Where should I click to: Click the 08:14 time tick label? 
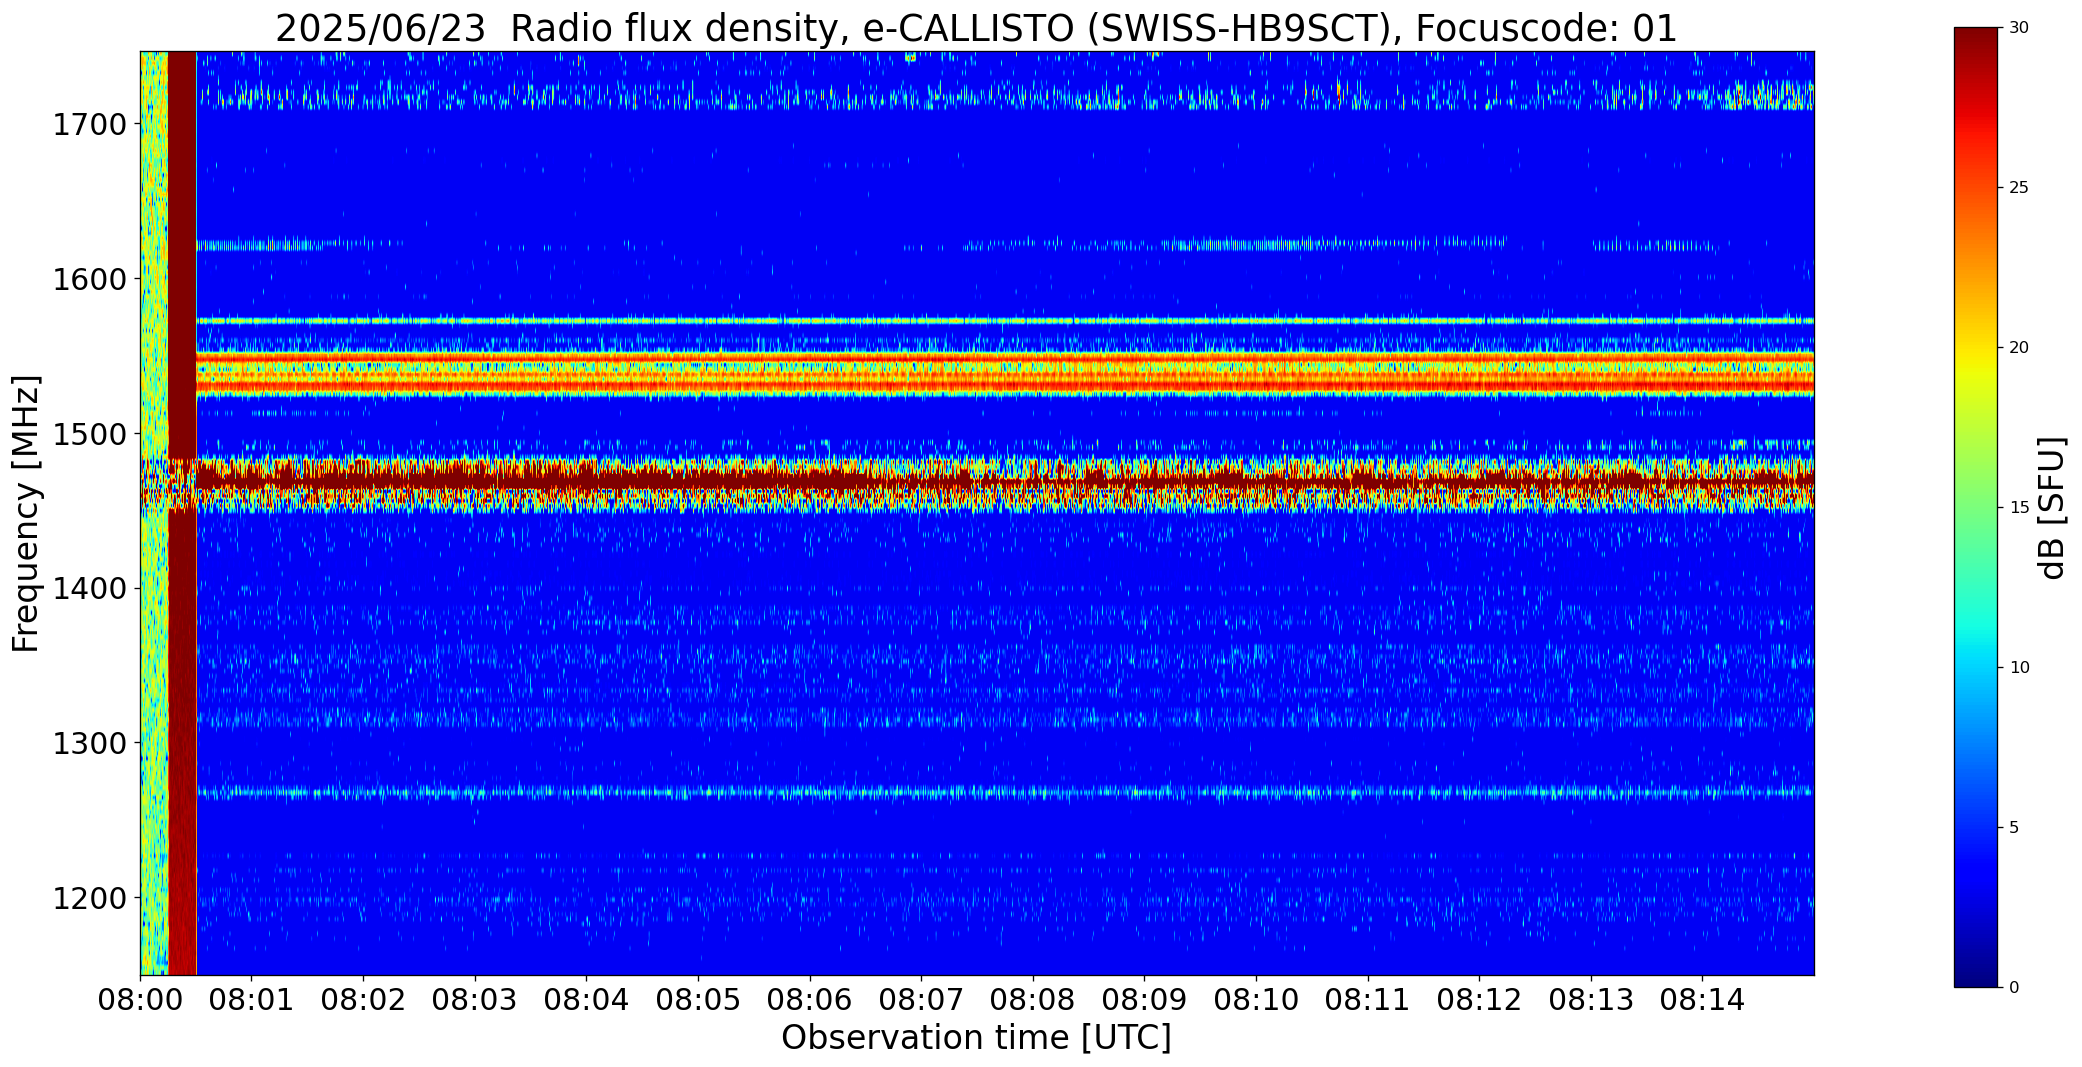[x=1702, y=999]
